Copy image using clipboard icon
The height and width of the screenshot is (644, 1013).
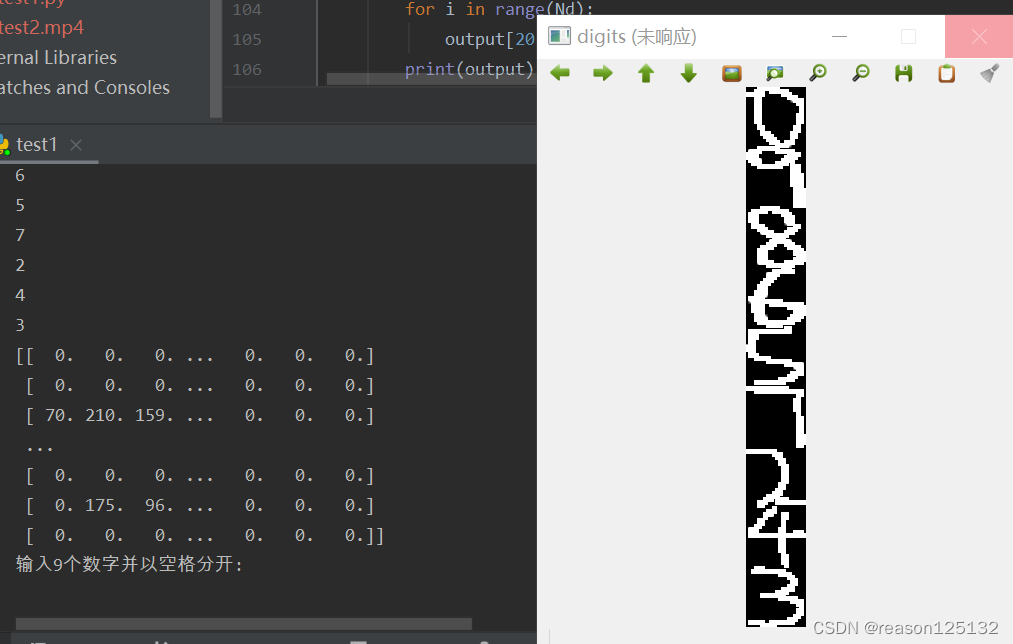[946, 72]
